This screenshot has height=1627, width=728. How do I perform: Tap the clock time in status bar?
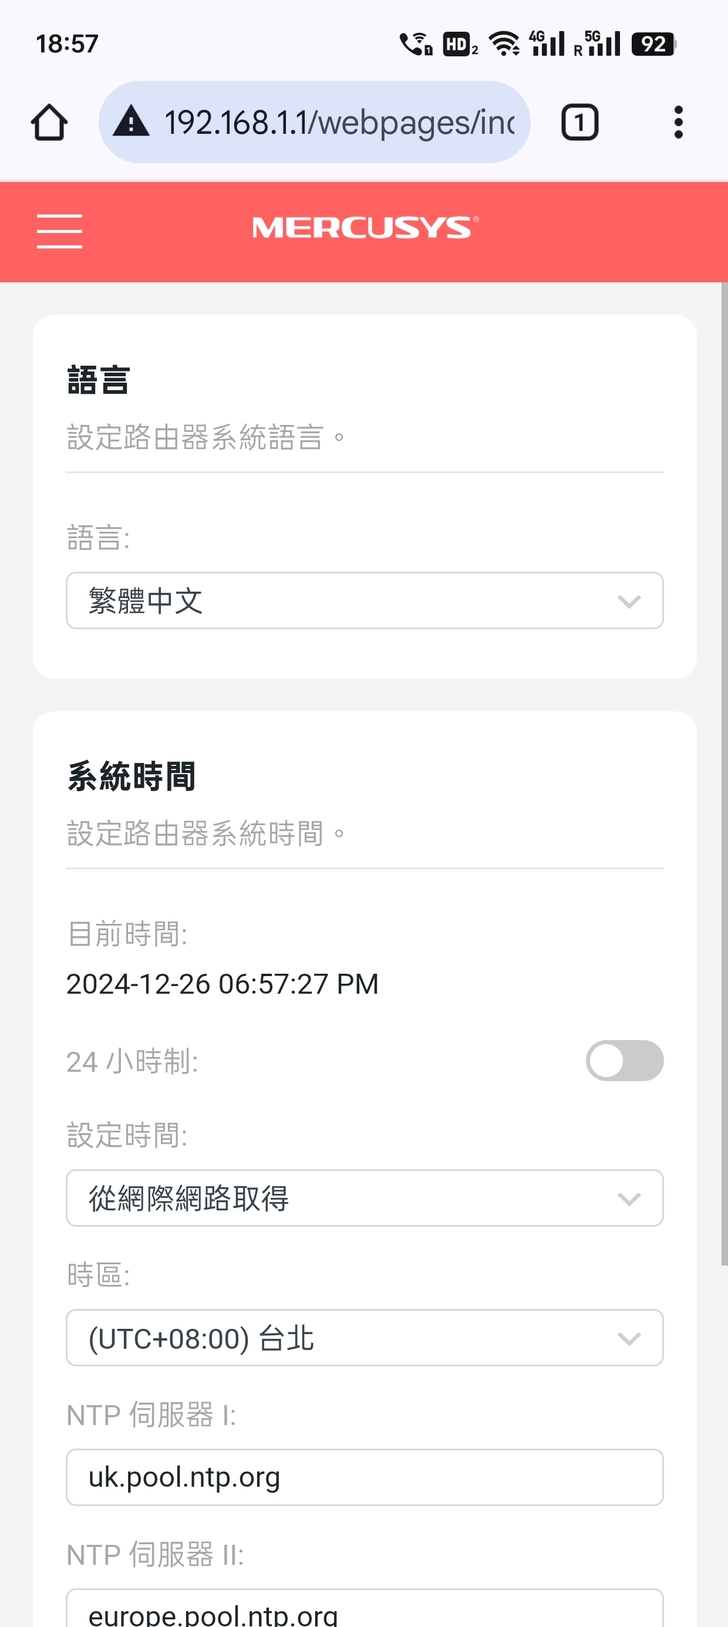(67, 44)
